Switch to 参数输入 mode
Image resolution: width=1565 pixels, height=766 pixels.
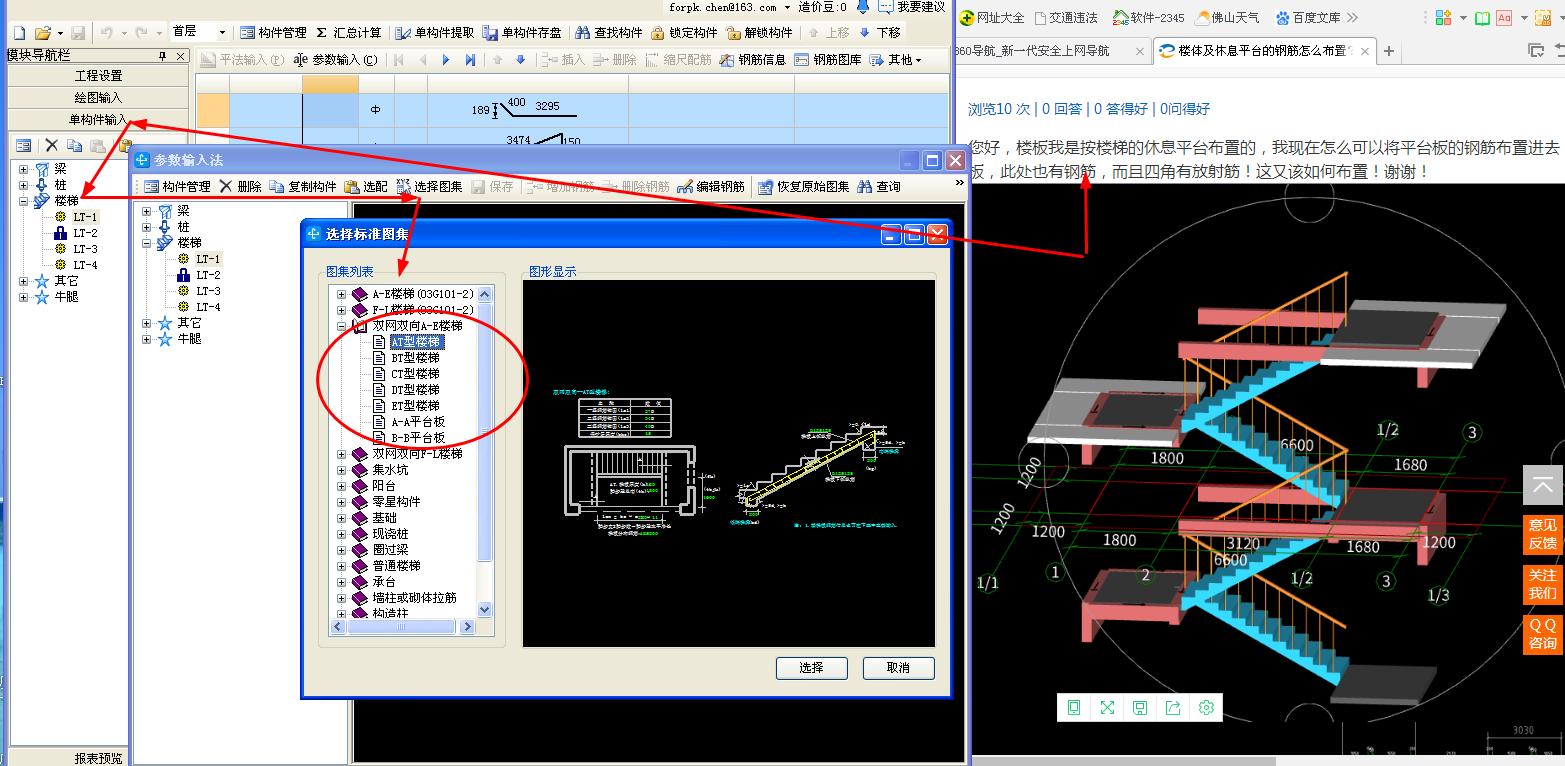point(336,60)
